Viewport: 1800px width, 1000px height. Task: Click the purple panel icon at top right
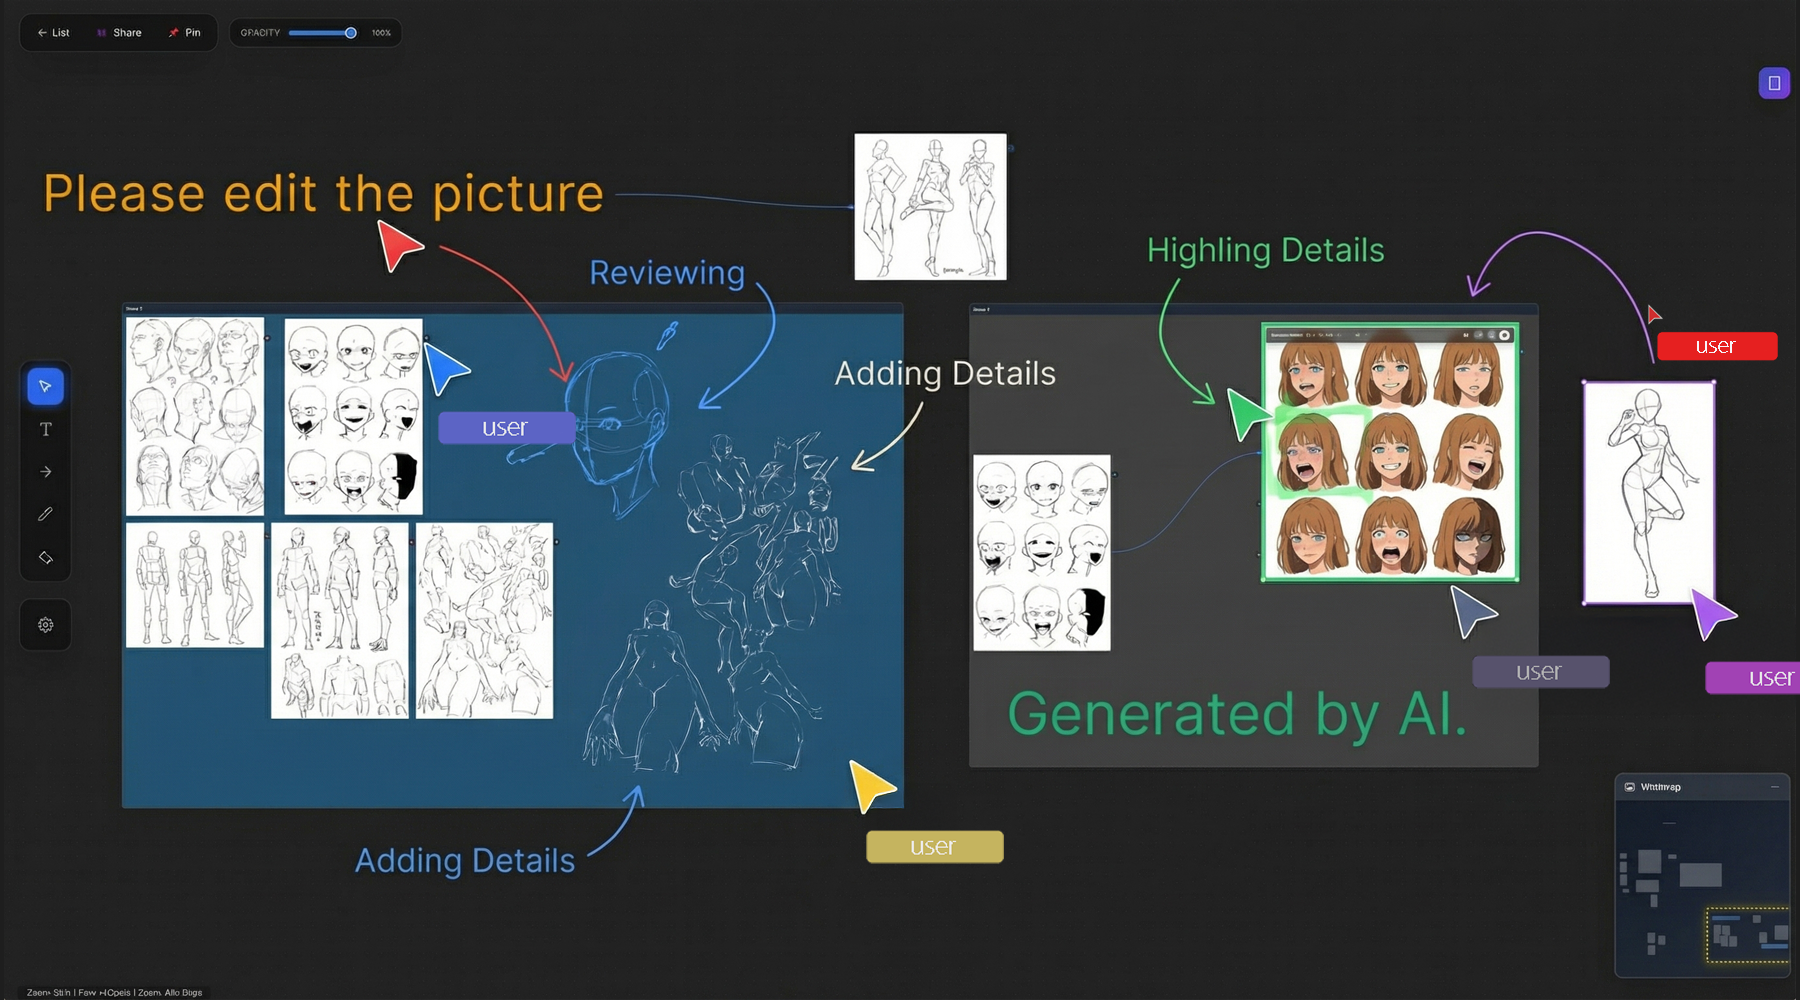coord(1774,83)
